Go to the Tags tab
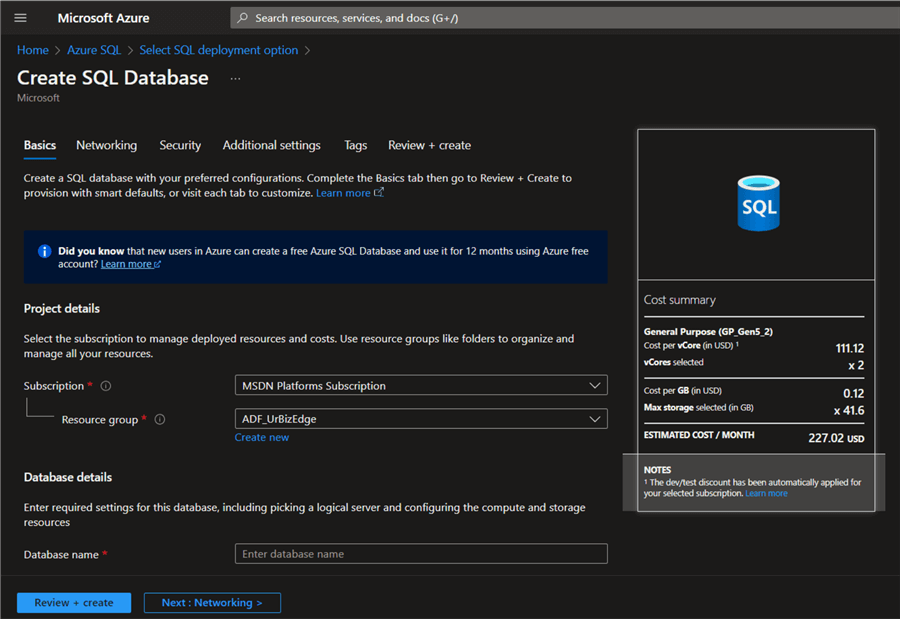The width and height of the screenshot is (900, 619). (355, 145)
